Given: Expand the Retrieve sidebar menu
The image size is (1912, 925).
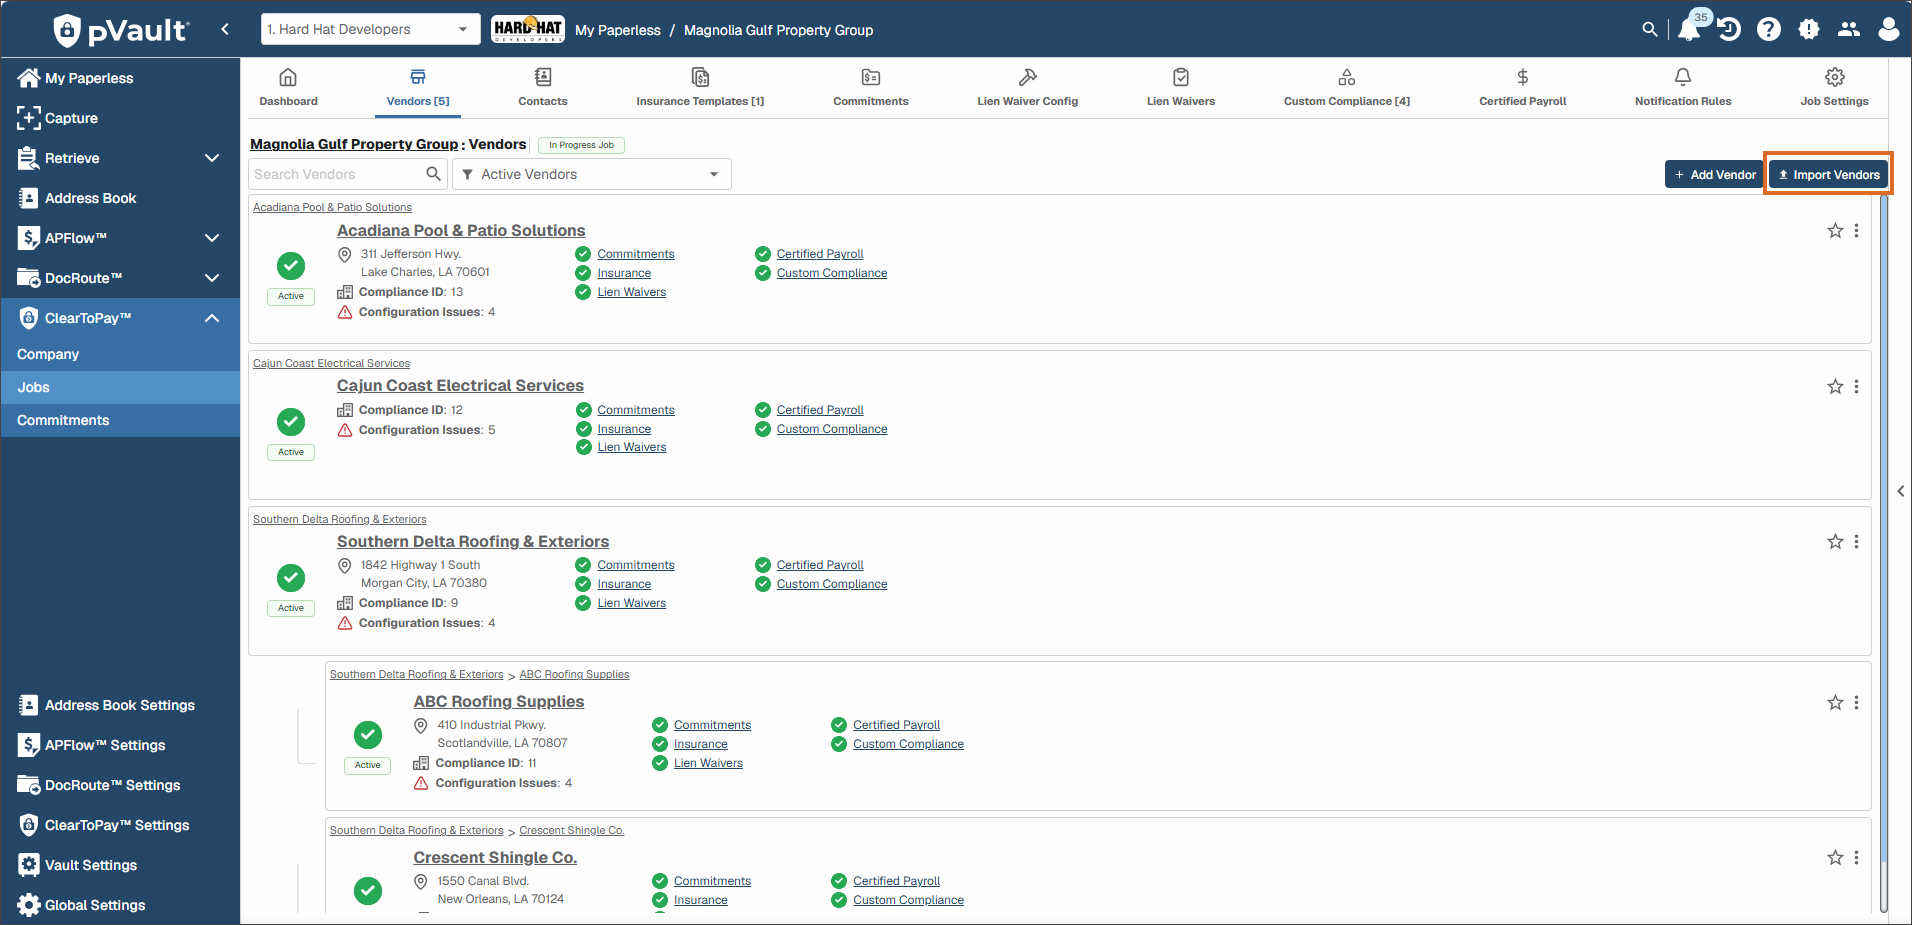Looking at the screenshot, I should (x=212, y=158).
